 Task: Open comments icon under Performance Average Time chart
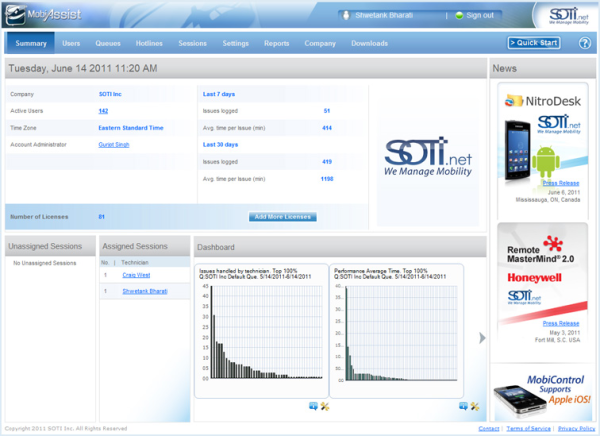point(463,406)
